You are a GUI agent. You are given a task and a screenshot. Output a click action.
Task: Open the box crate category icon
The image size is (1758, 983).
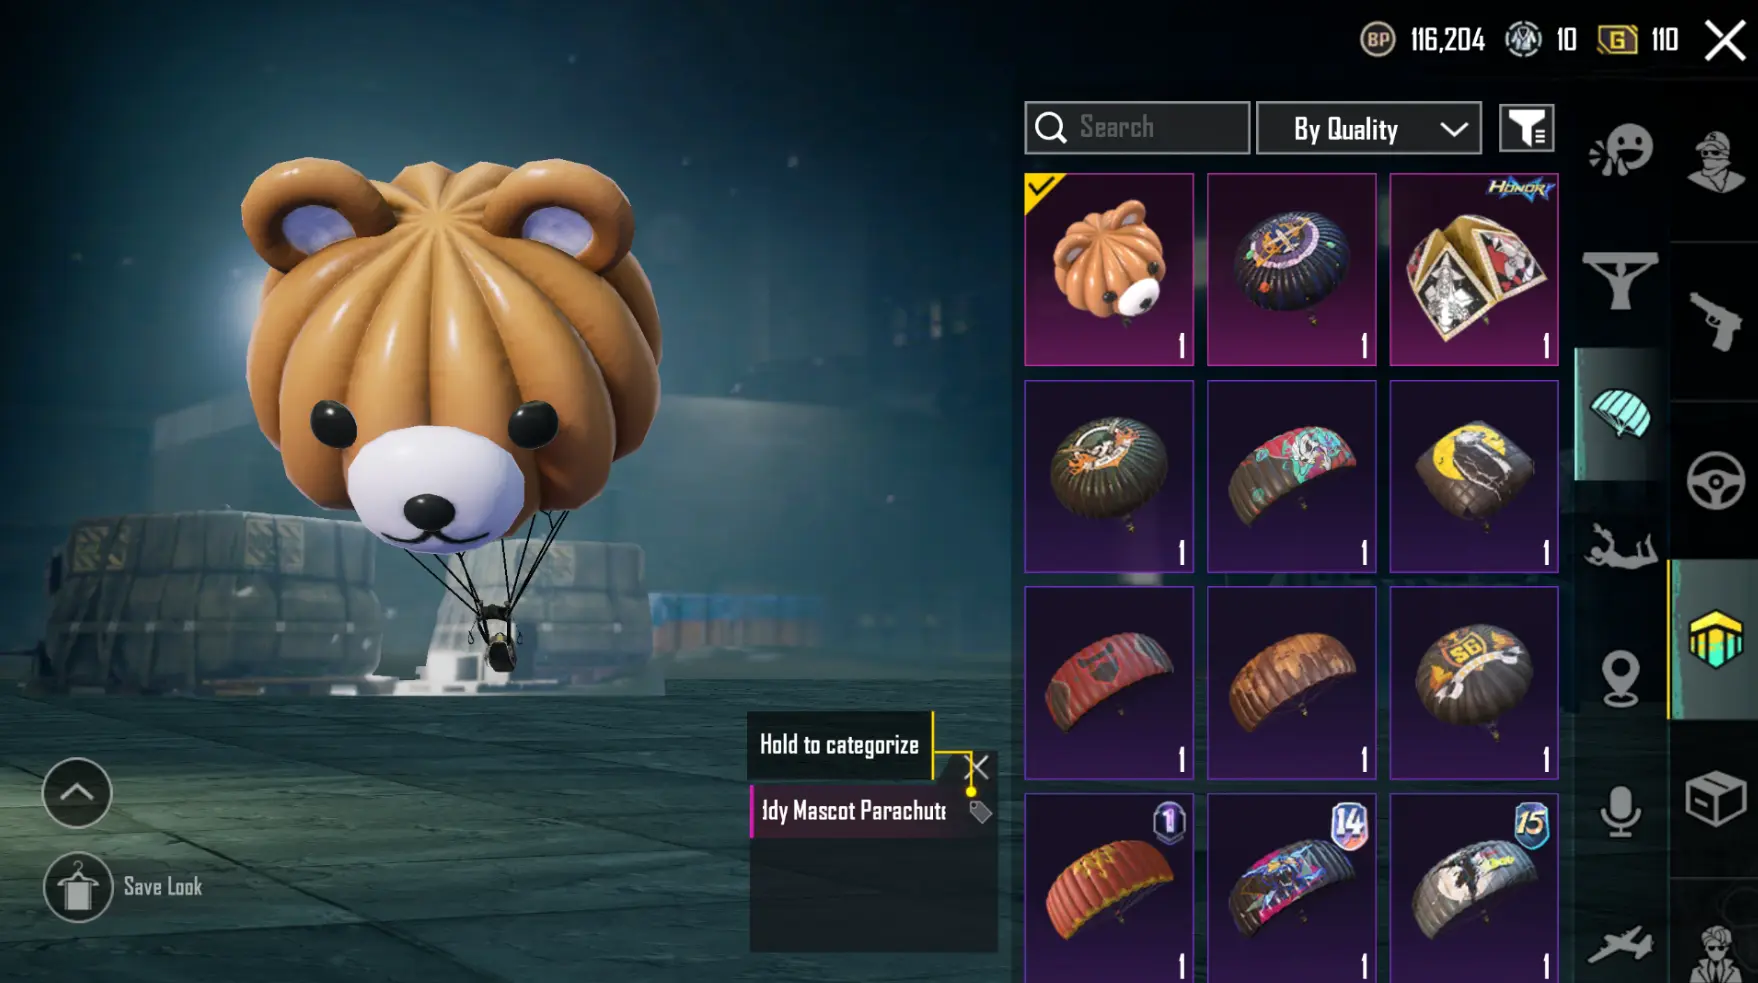[1715, 798]
